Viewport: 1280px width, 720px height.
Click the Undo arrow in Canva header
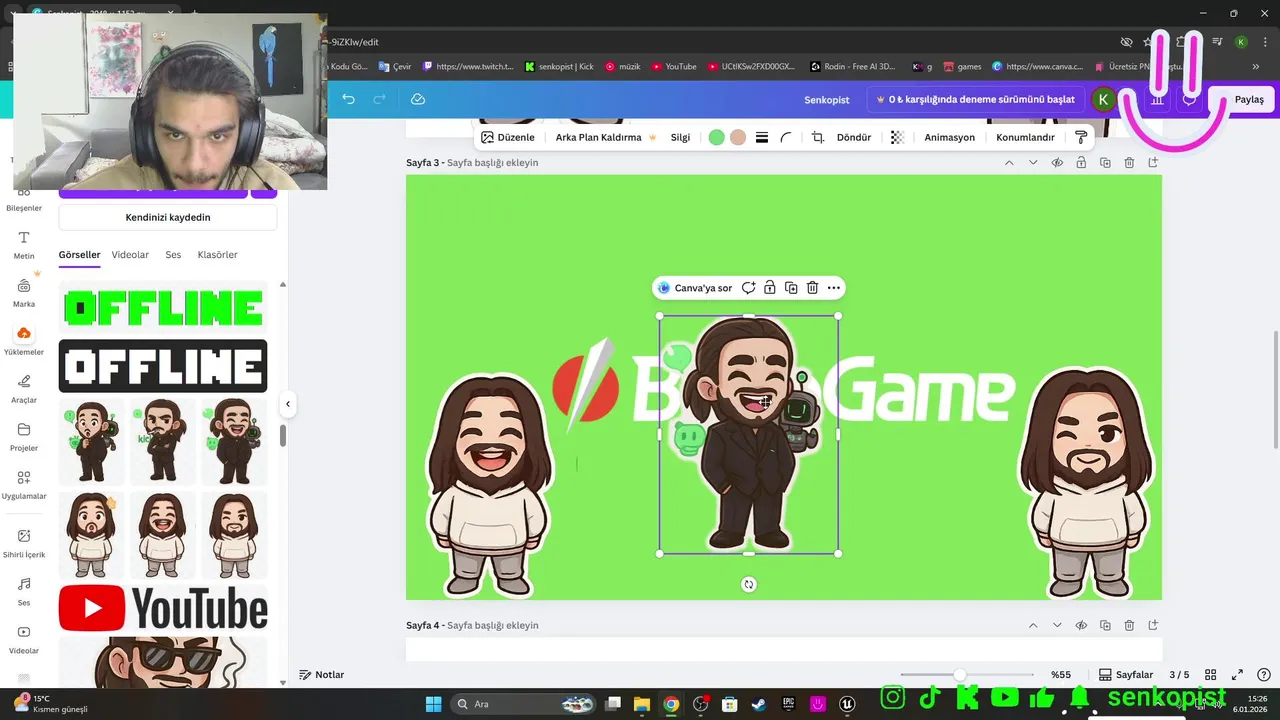348,99
